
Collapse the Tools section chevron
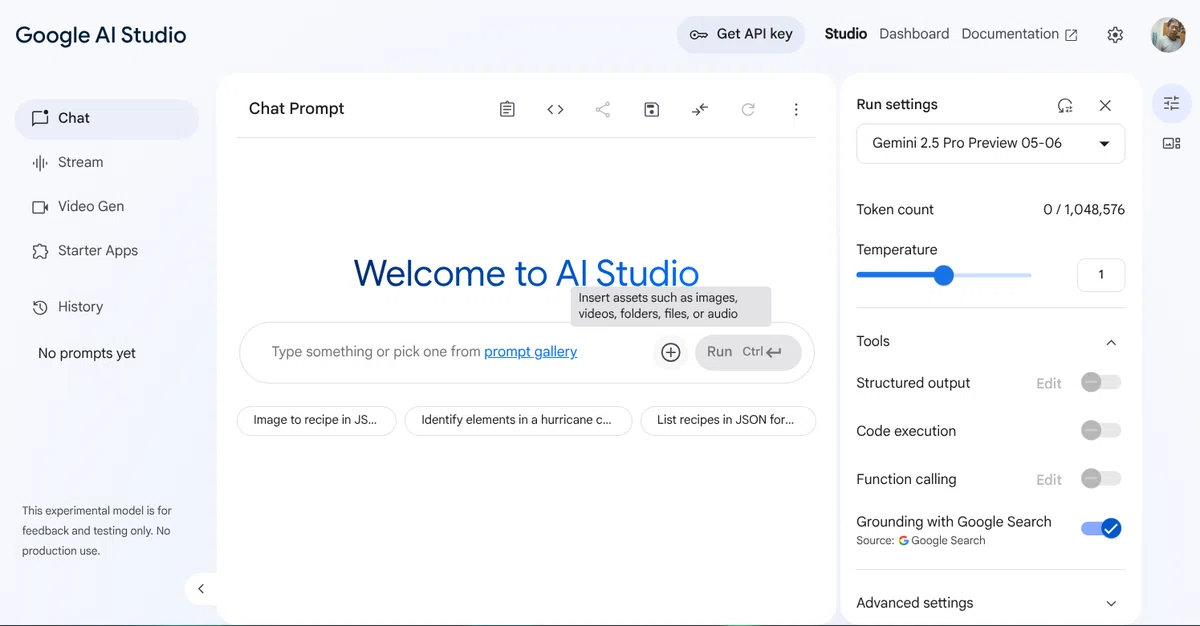(x=1111, y=342)
